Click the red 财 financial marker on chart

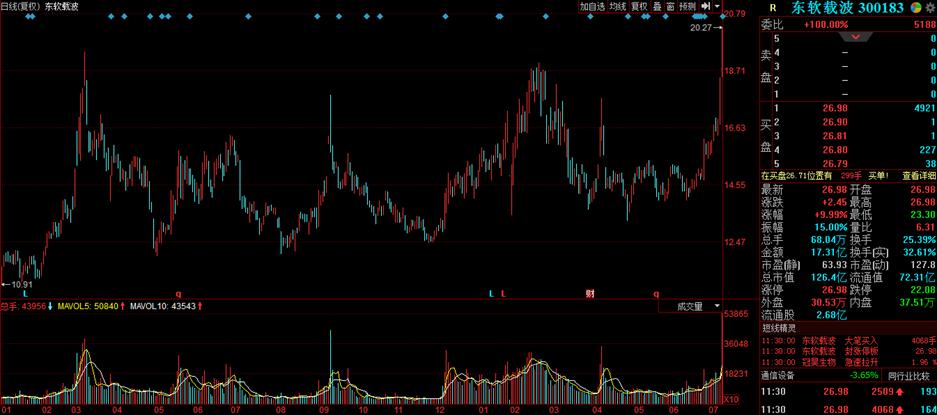coord(590,293)
